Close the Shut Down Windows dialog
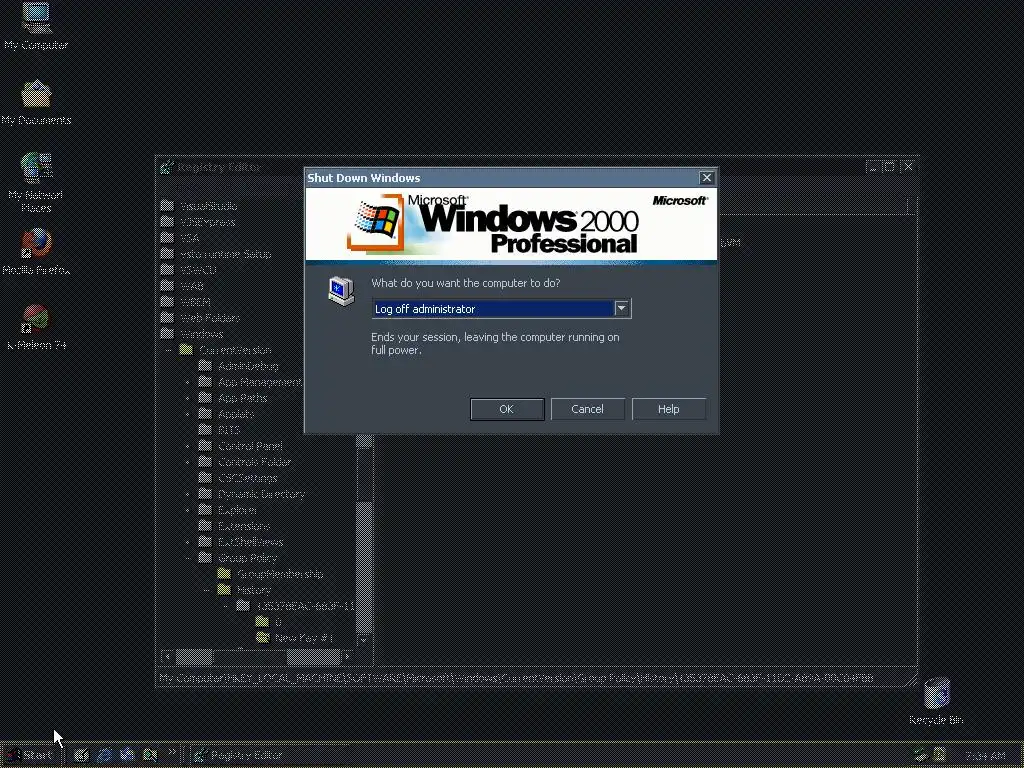The width and height of the screenshot is (1024, 768). click(x=707, y=178)
